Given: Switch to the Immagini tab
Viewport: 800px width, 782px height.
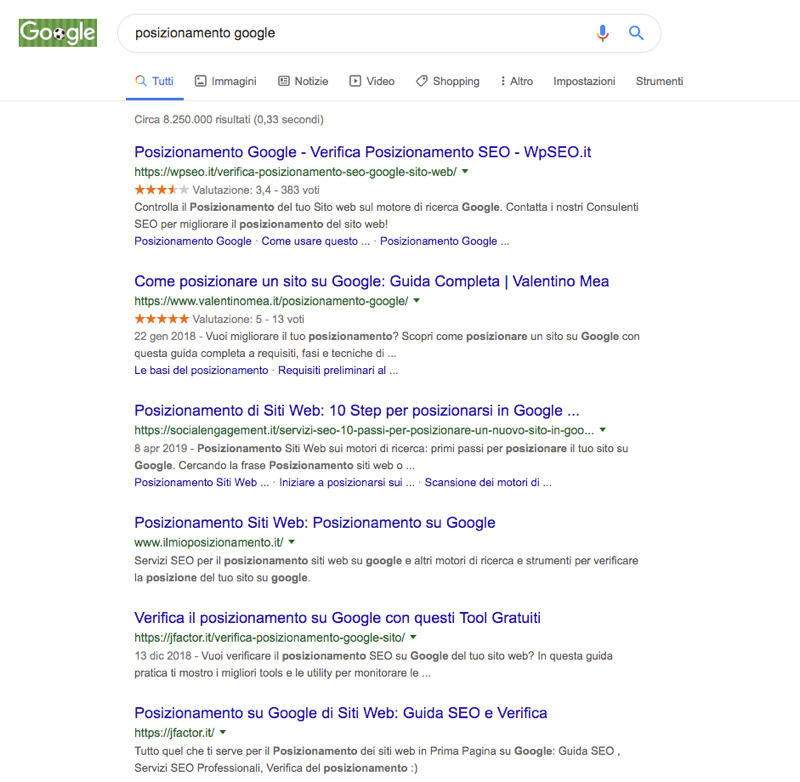Looking at the screenshot, I should [x=226, y=81].
